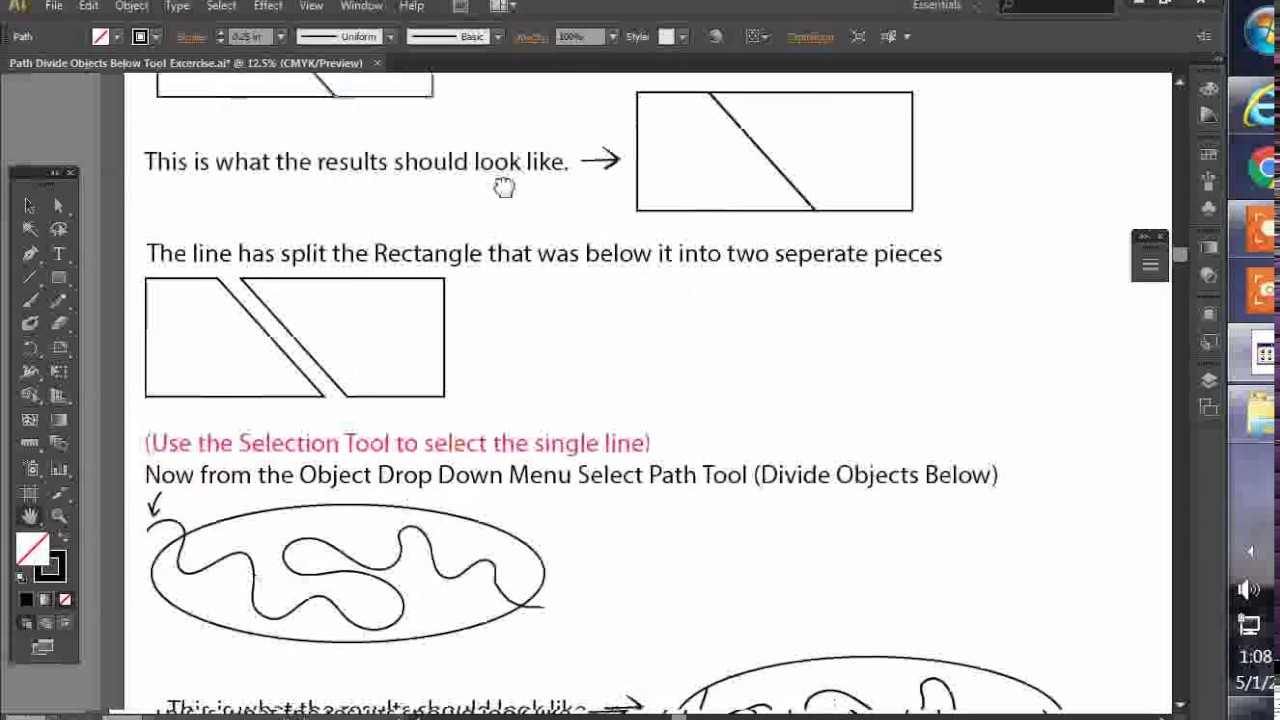Open the Window menu
The width and height of the screenshot is (1280, 720).
click(x=361, y=6)
